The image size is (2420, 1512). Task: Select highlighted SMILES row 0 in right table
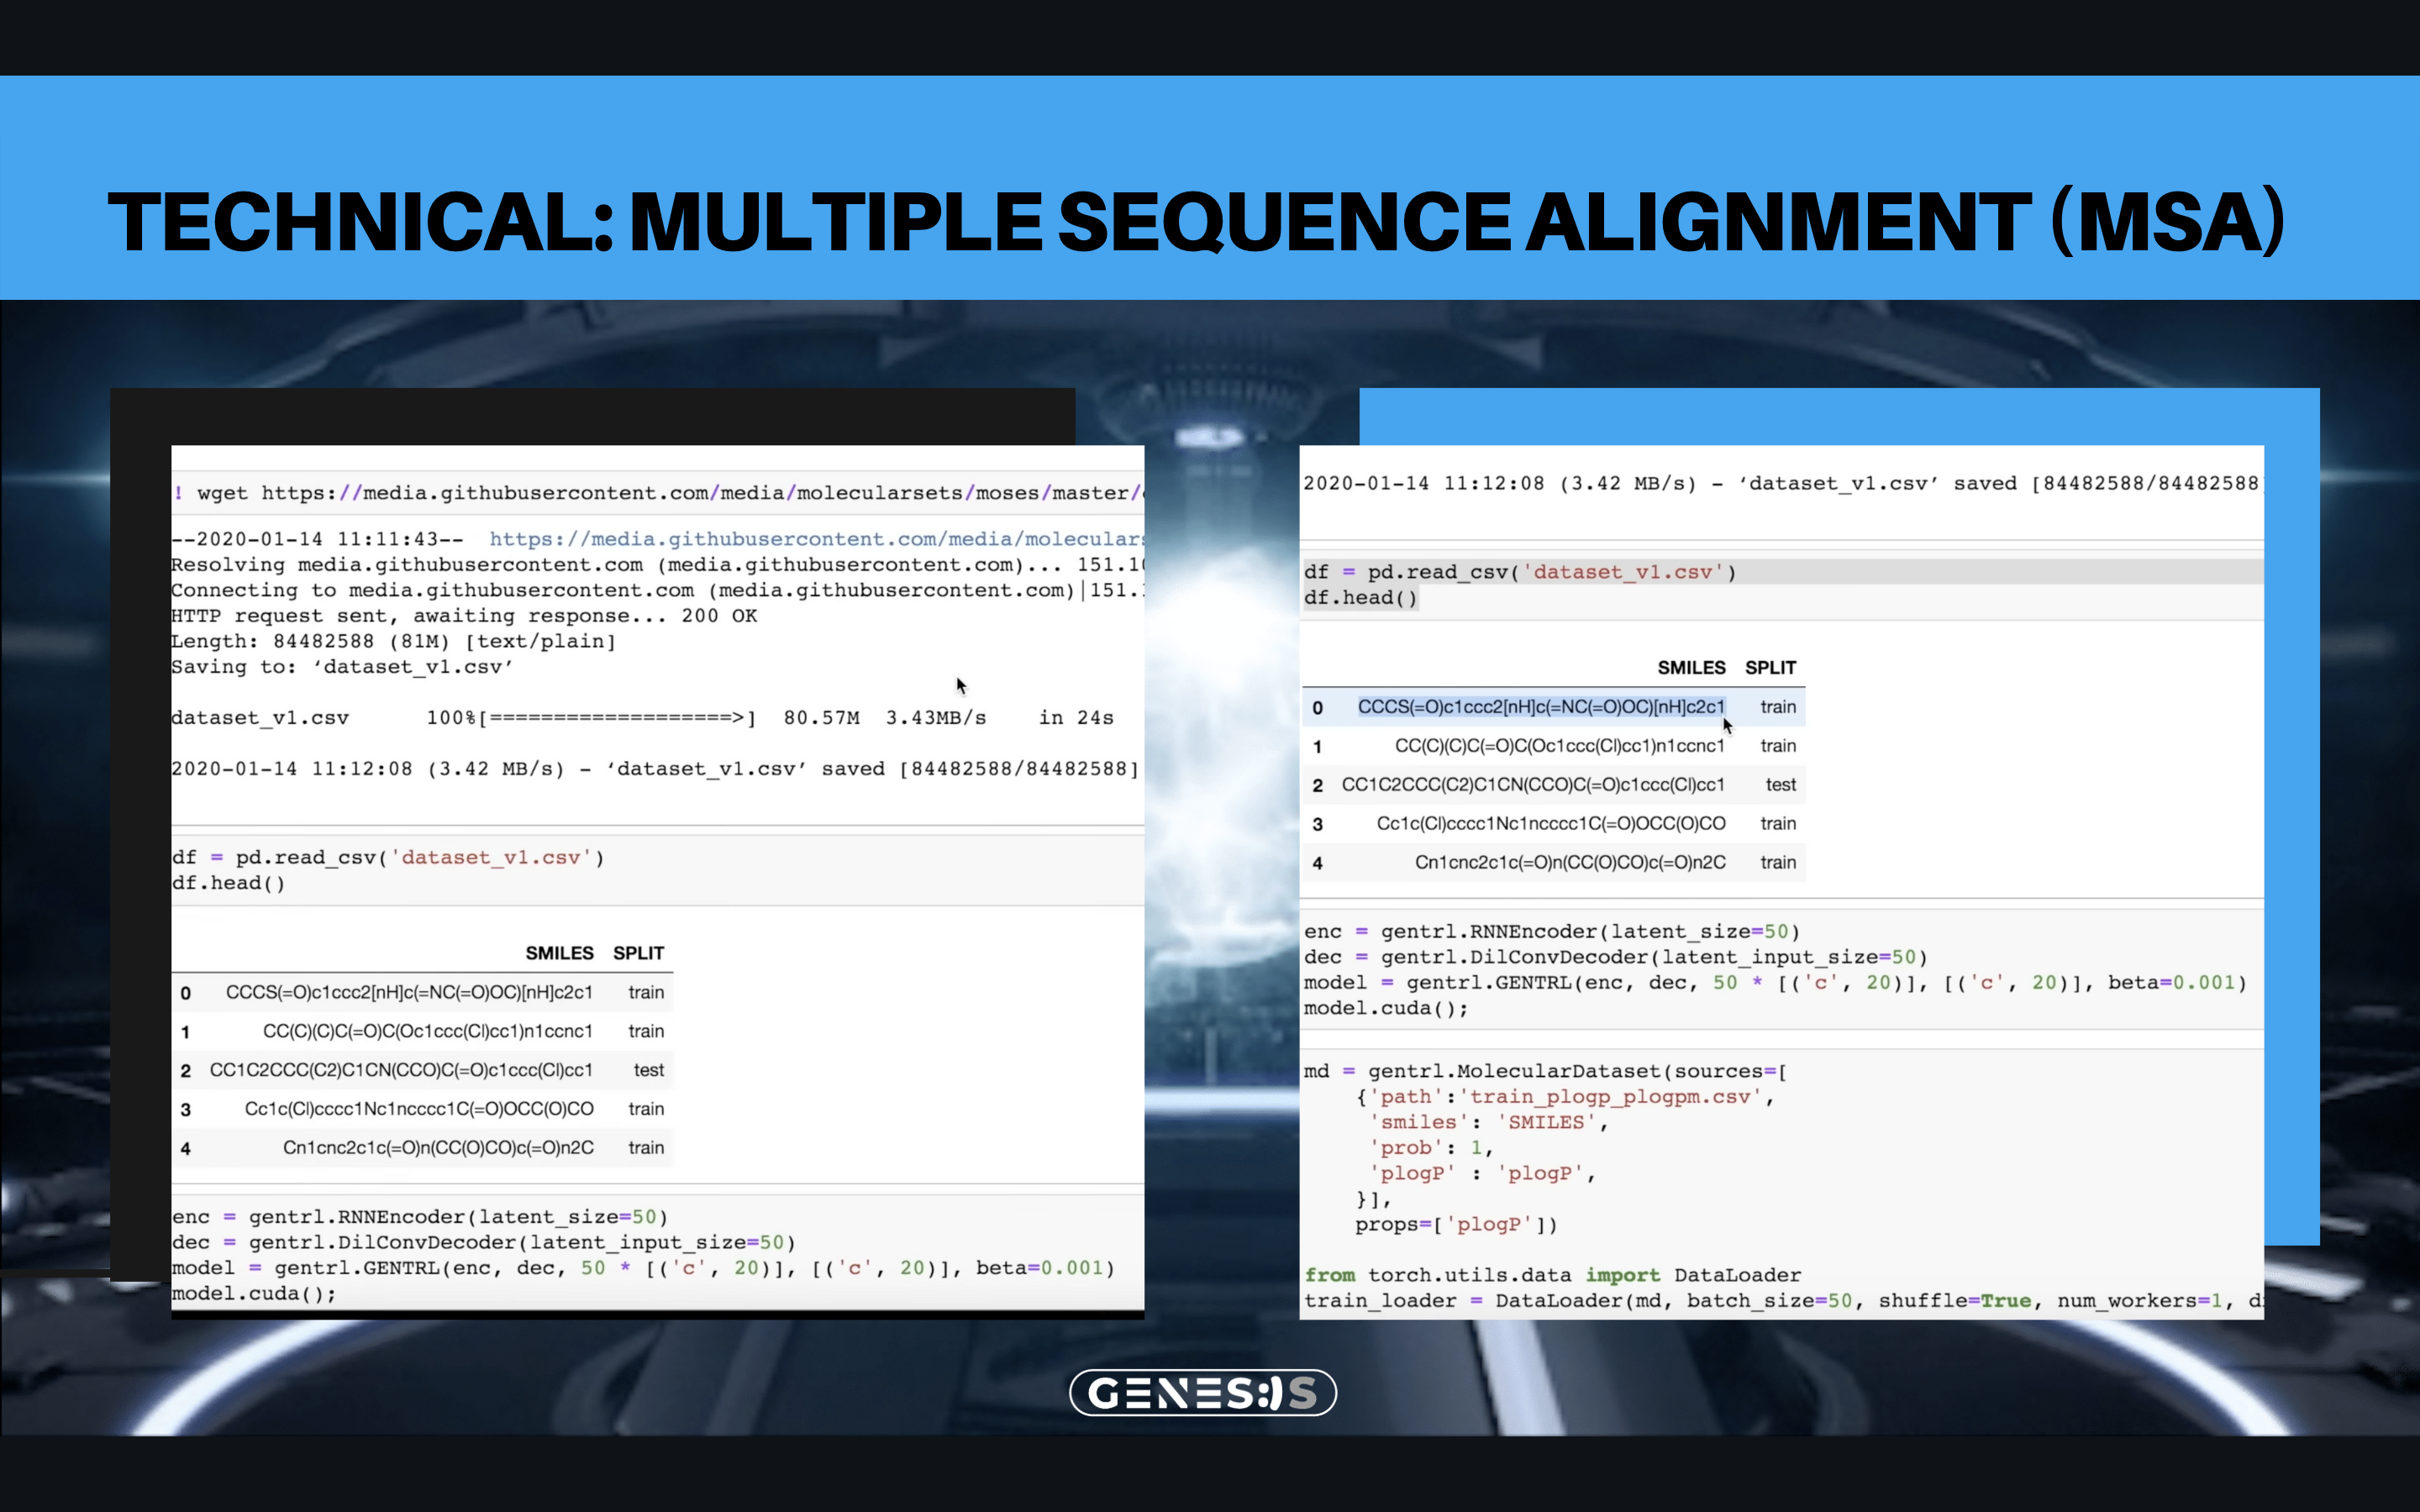coord(1540,707)
